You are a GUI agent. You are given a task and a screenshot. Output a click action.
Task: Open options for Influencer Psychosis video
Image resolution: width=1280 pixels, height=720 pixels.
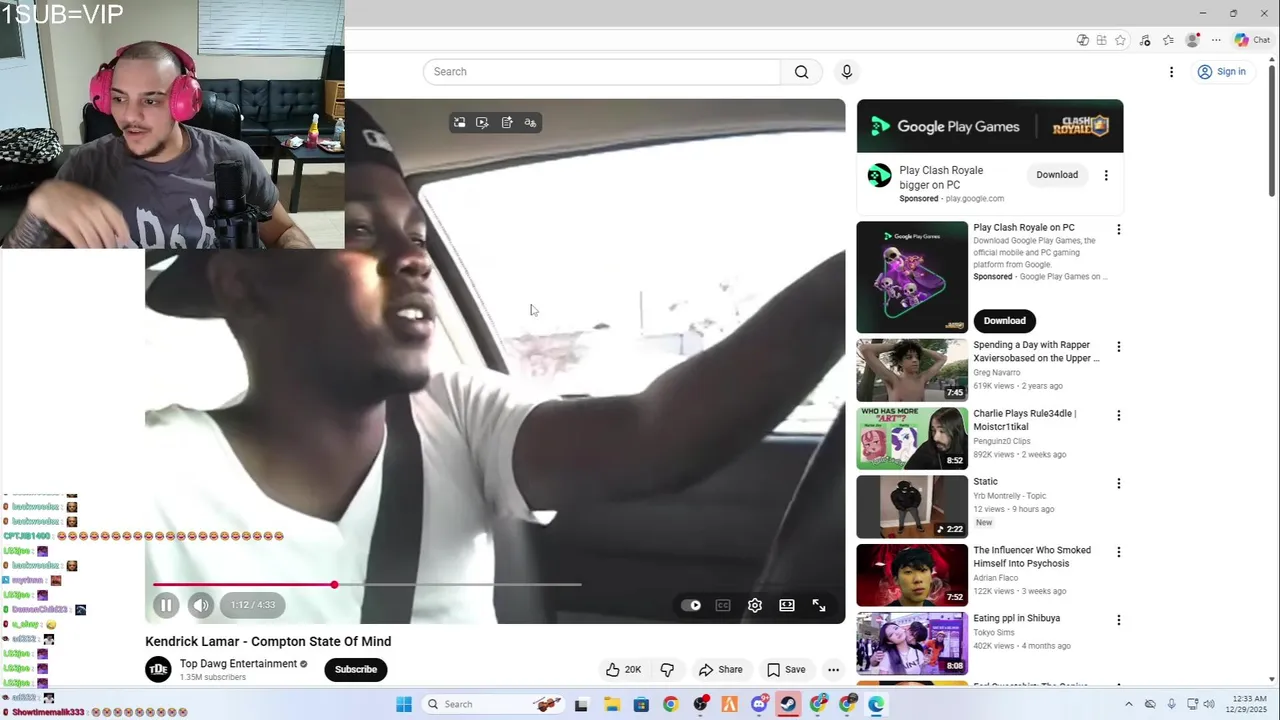pyautogui.click(x=1118, y=552)
